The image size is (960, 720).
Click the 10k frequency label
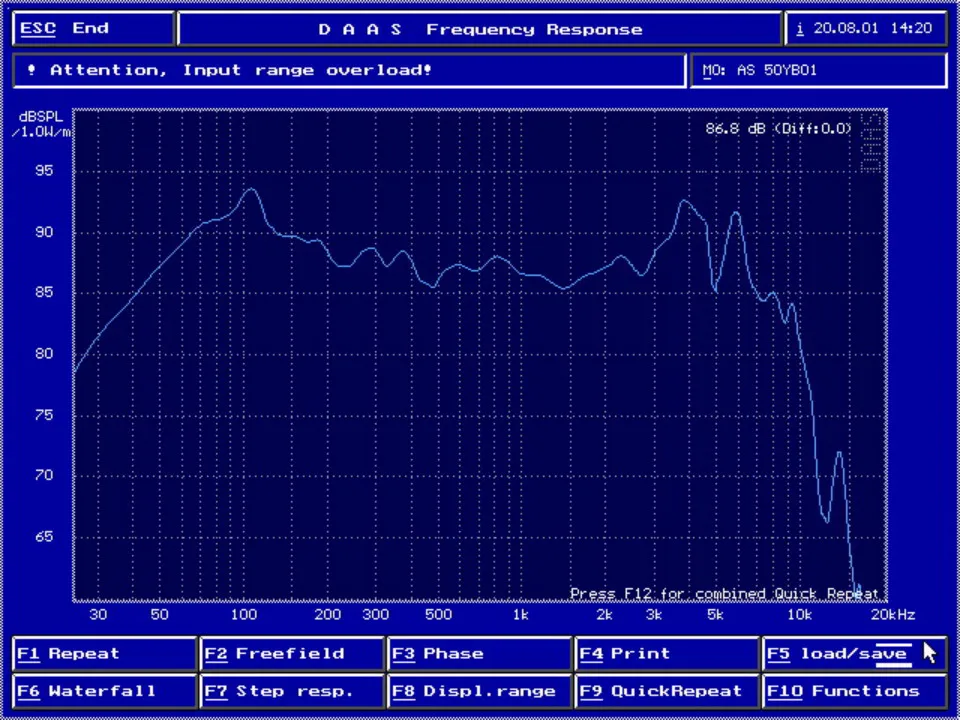[x=800, y=615]
